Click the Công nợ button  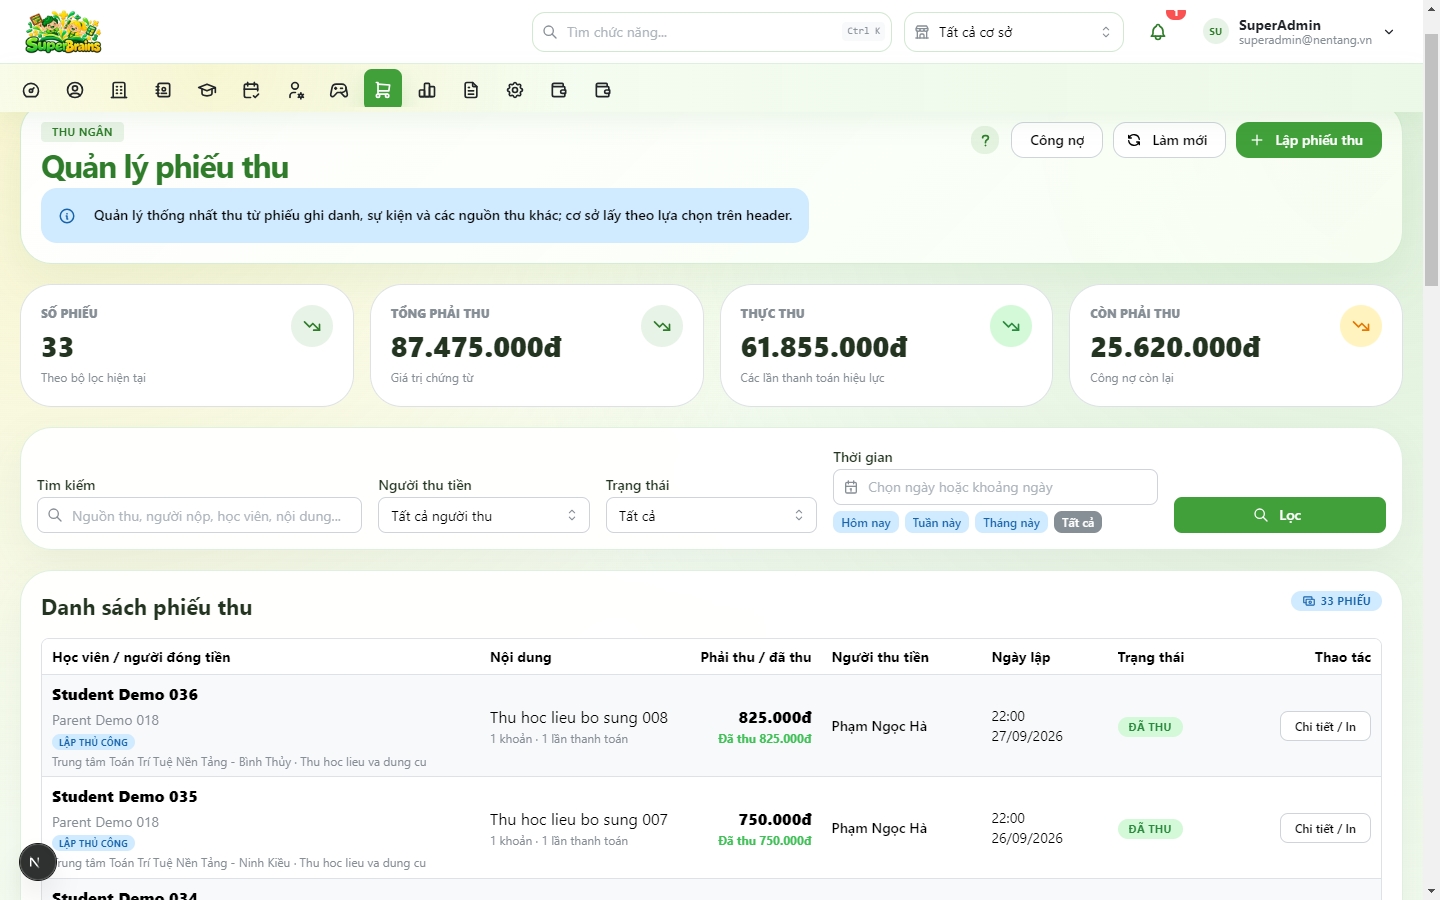click(x=1057, y=140)
